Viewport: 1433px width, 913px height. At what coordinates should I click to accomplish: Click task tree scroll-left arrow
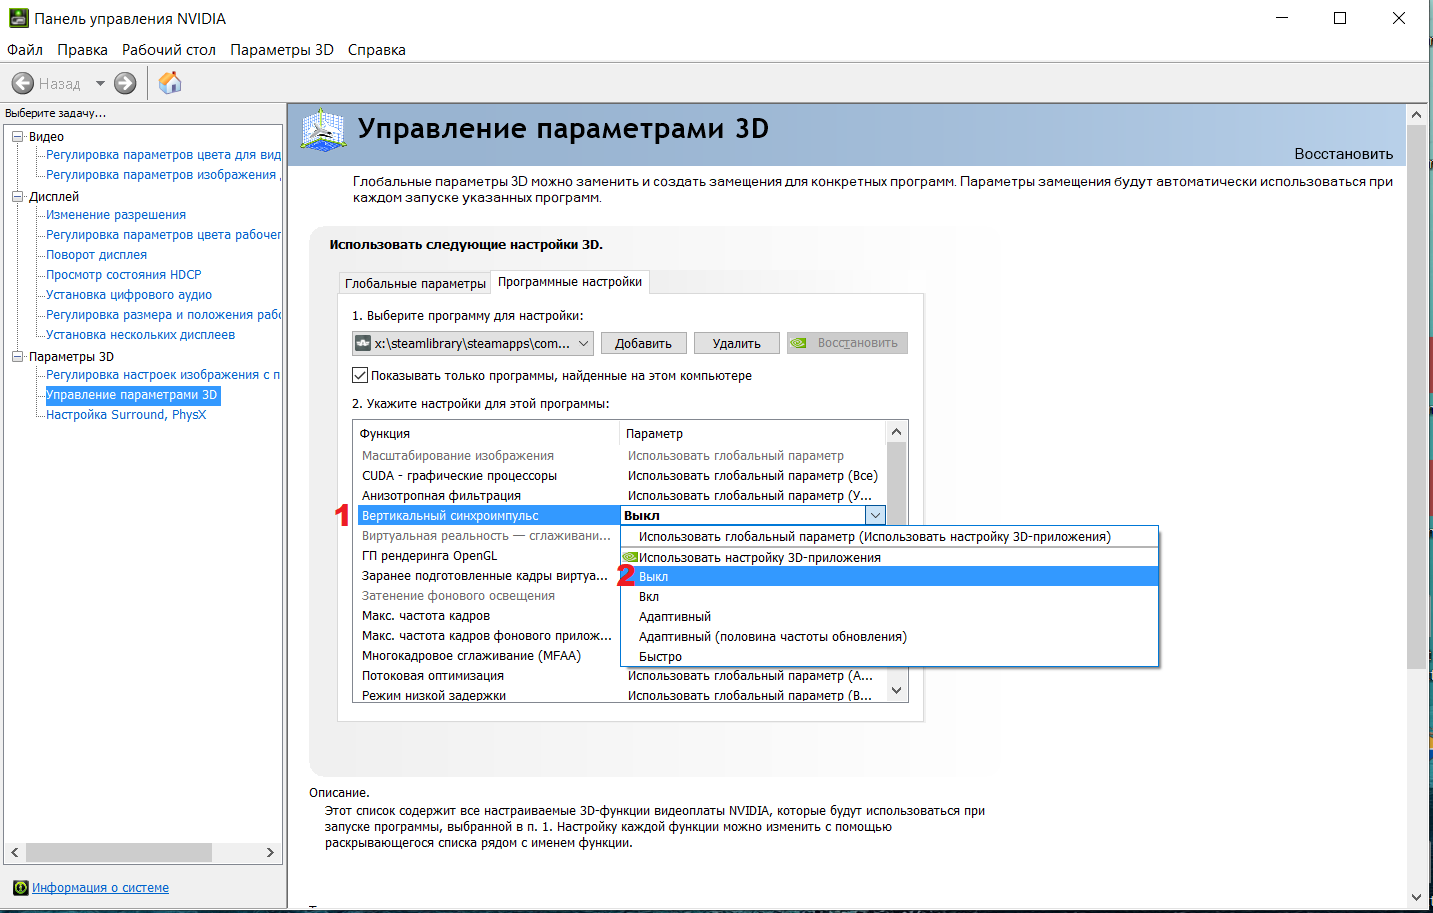(x=15, y=852)
